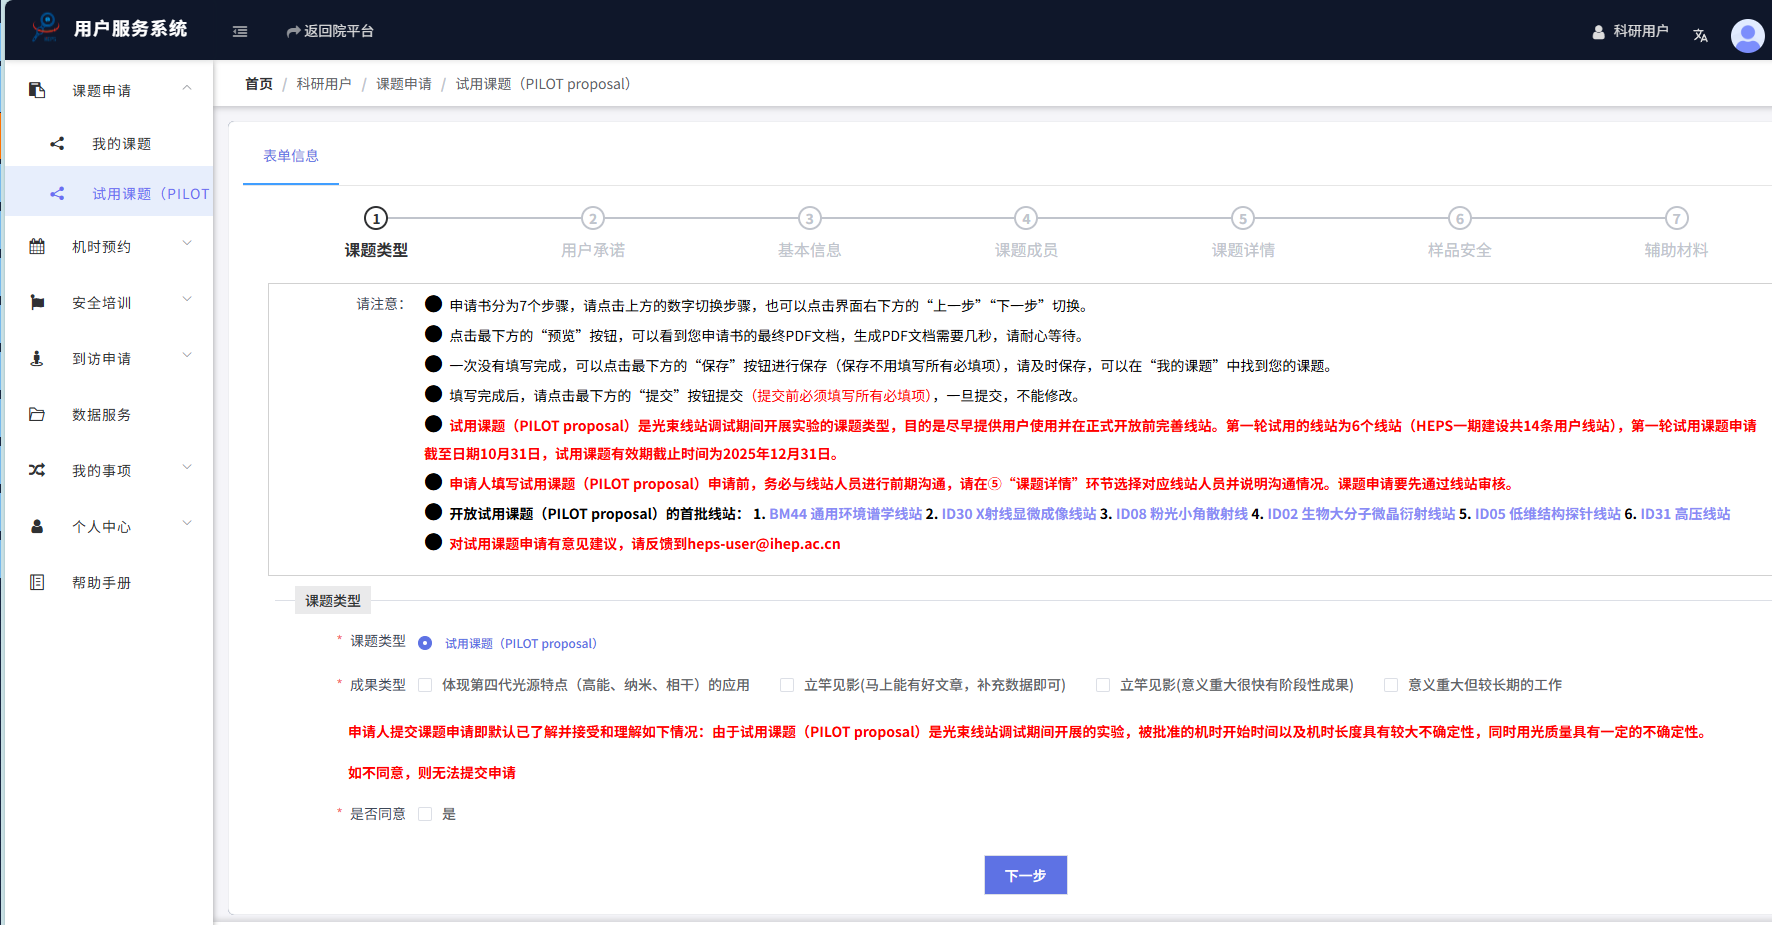The width and height of the screenshot is (1772, 925).
Task: Click the language translation icon
Action: 1700,35
